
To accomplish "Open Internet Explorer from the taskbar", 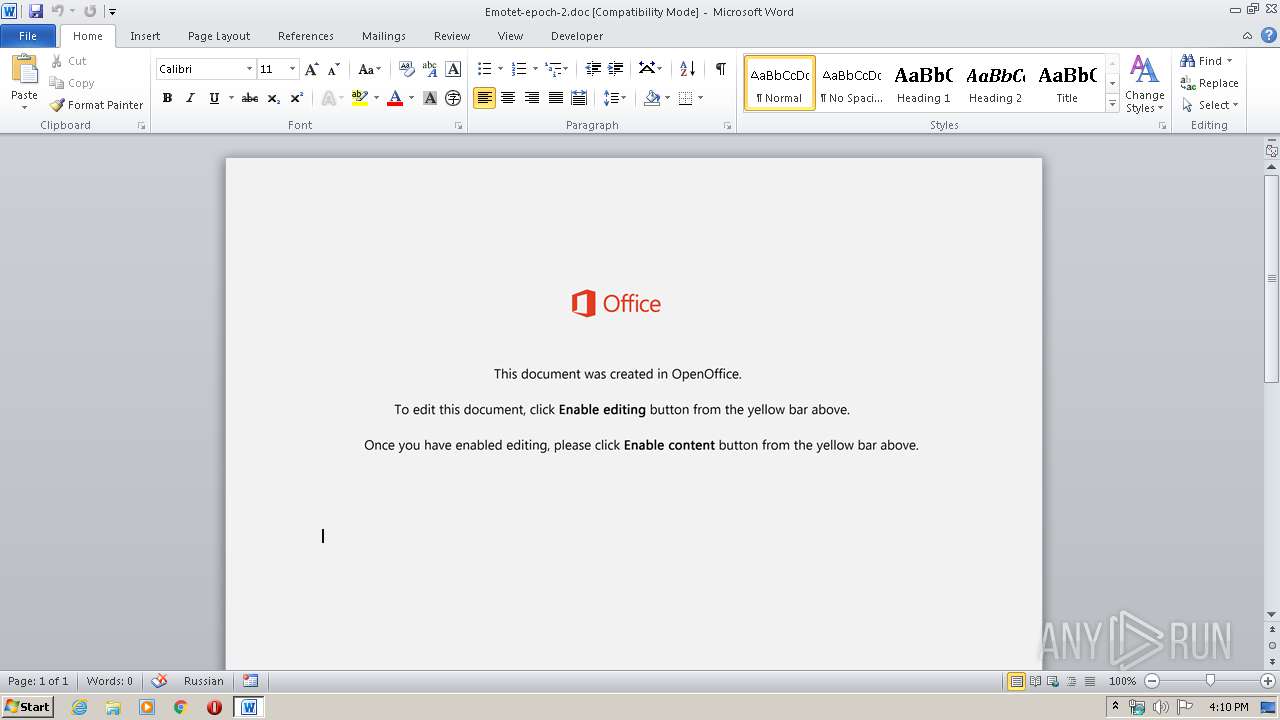I will tap(80, 707).
